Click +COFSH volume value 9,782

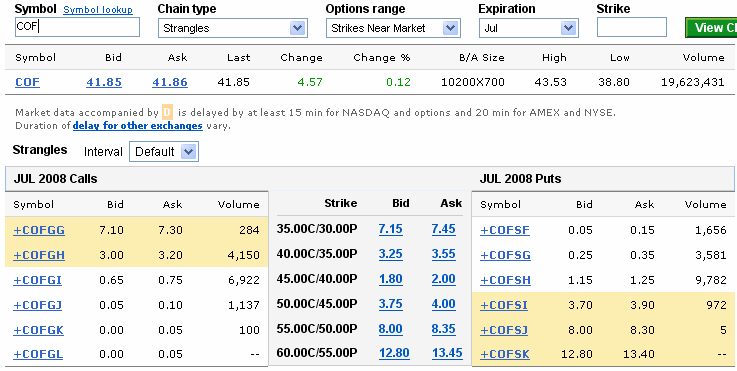coord(710,280)
